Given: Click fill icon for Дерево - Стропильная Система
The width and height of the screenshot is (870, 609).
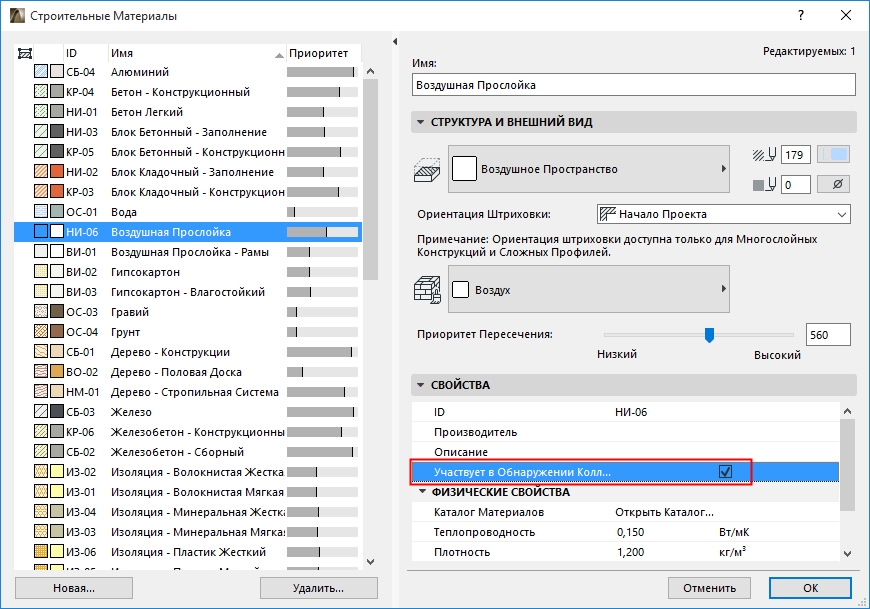Looking at the screenshot, I should click(x=41, y=391).
